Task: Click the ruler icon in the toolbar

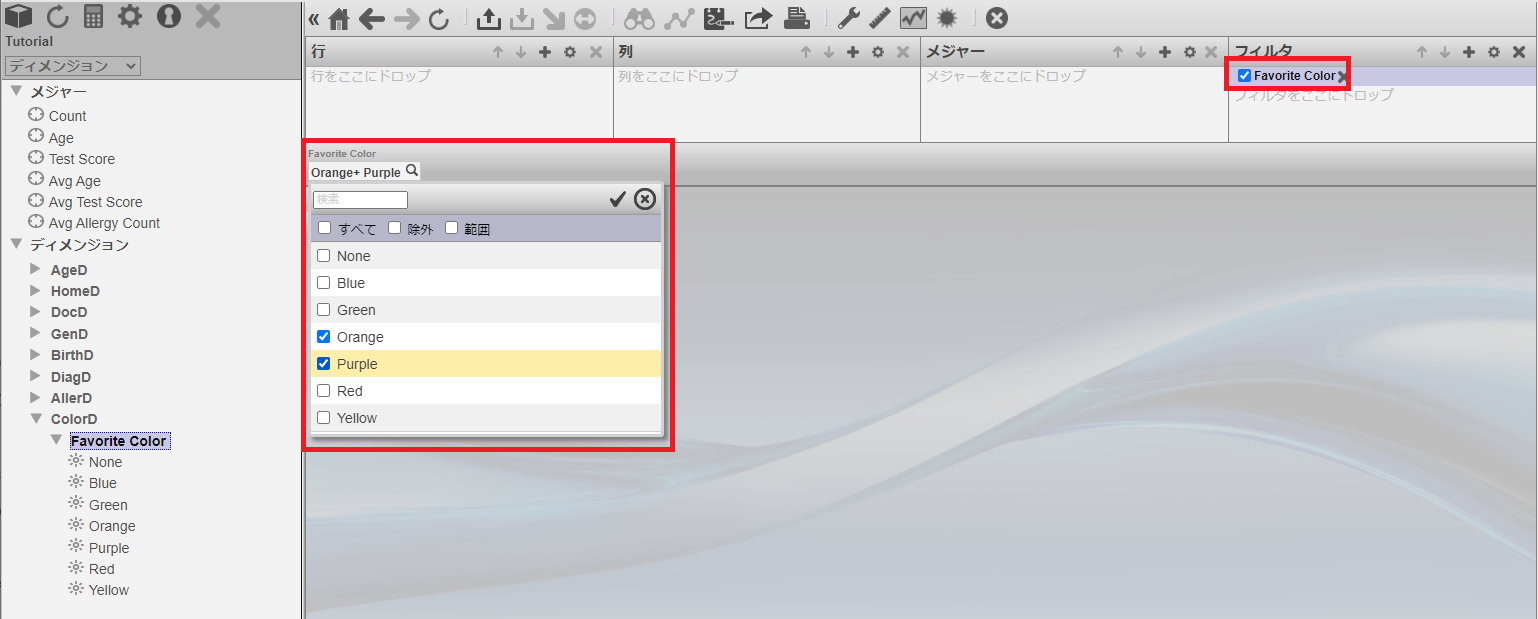Action: (x=880, y=18)
